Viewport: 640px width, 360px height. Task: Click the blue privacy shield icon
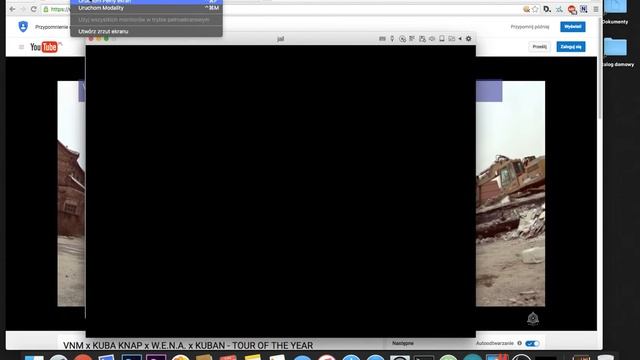coord(23,27)
